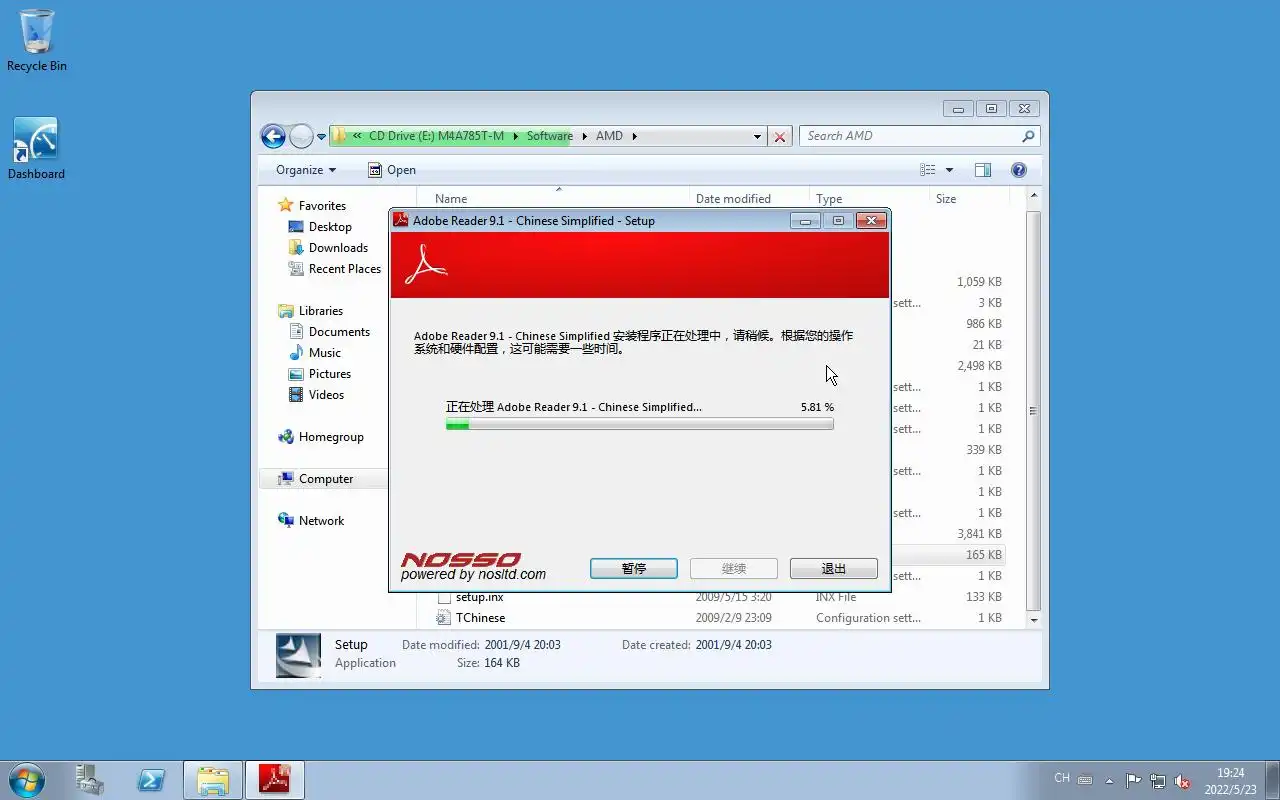Image resolution: width=1280 pixels, height=800 pixels.
Task: Click File Explorer taskbar icon
Action: [213, 780]
